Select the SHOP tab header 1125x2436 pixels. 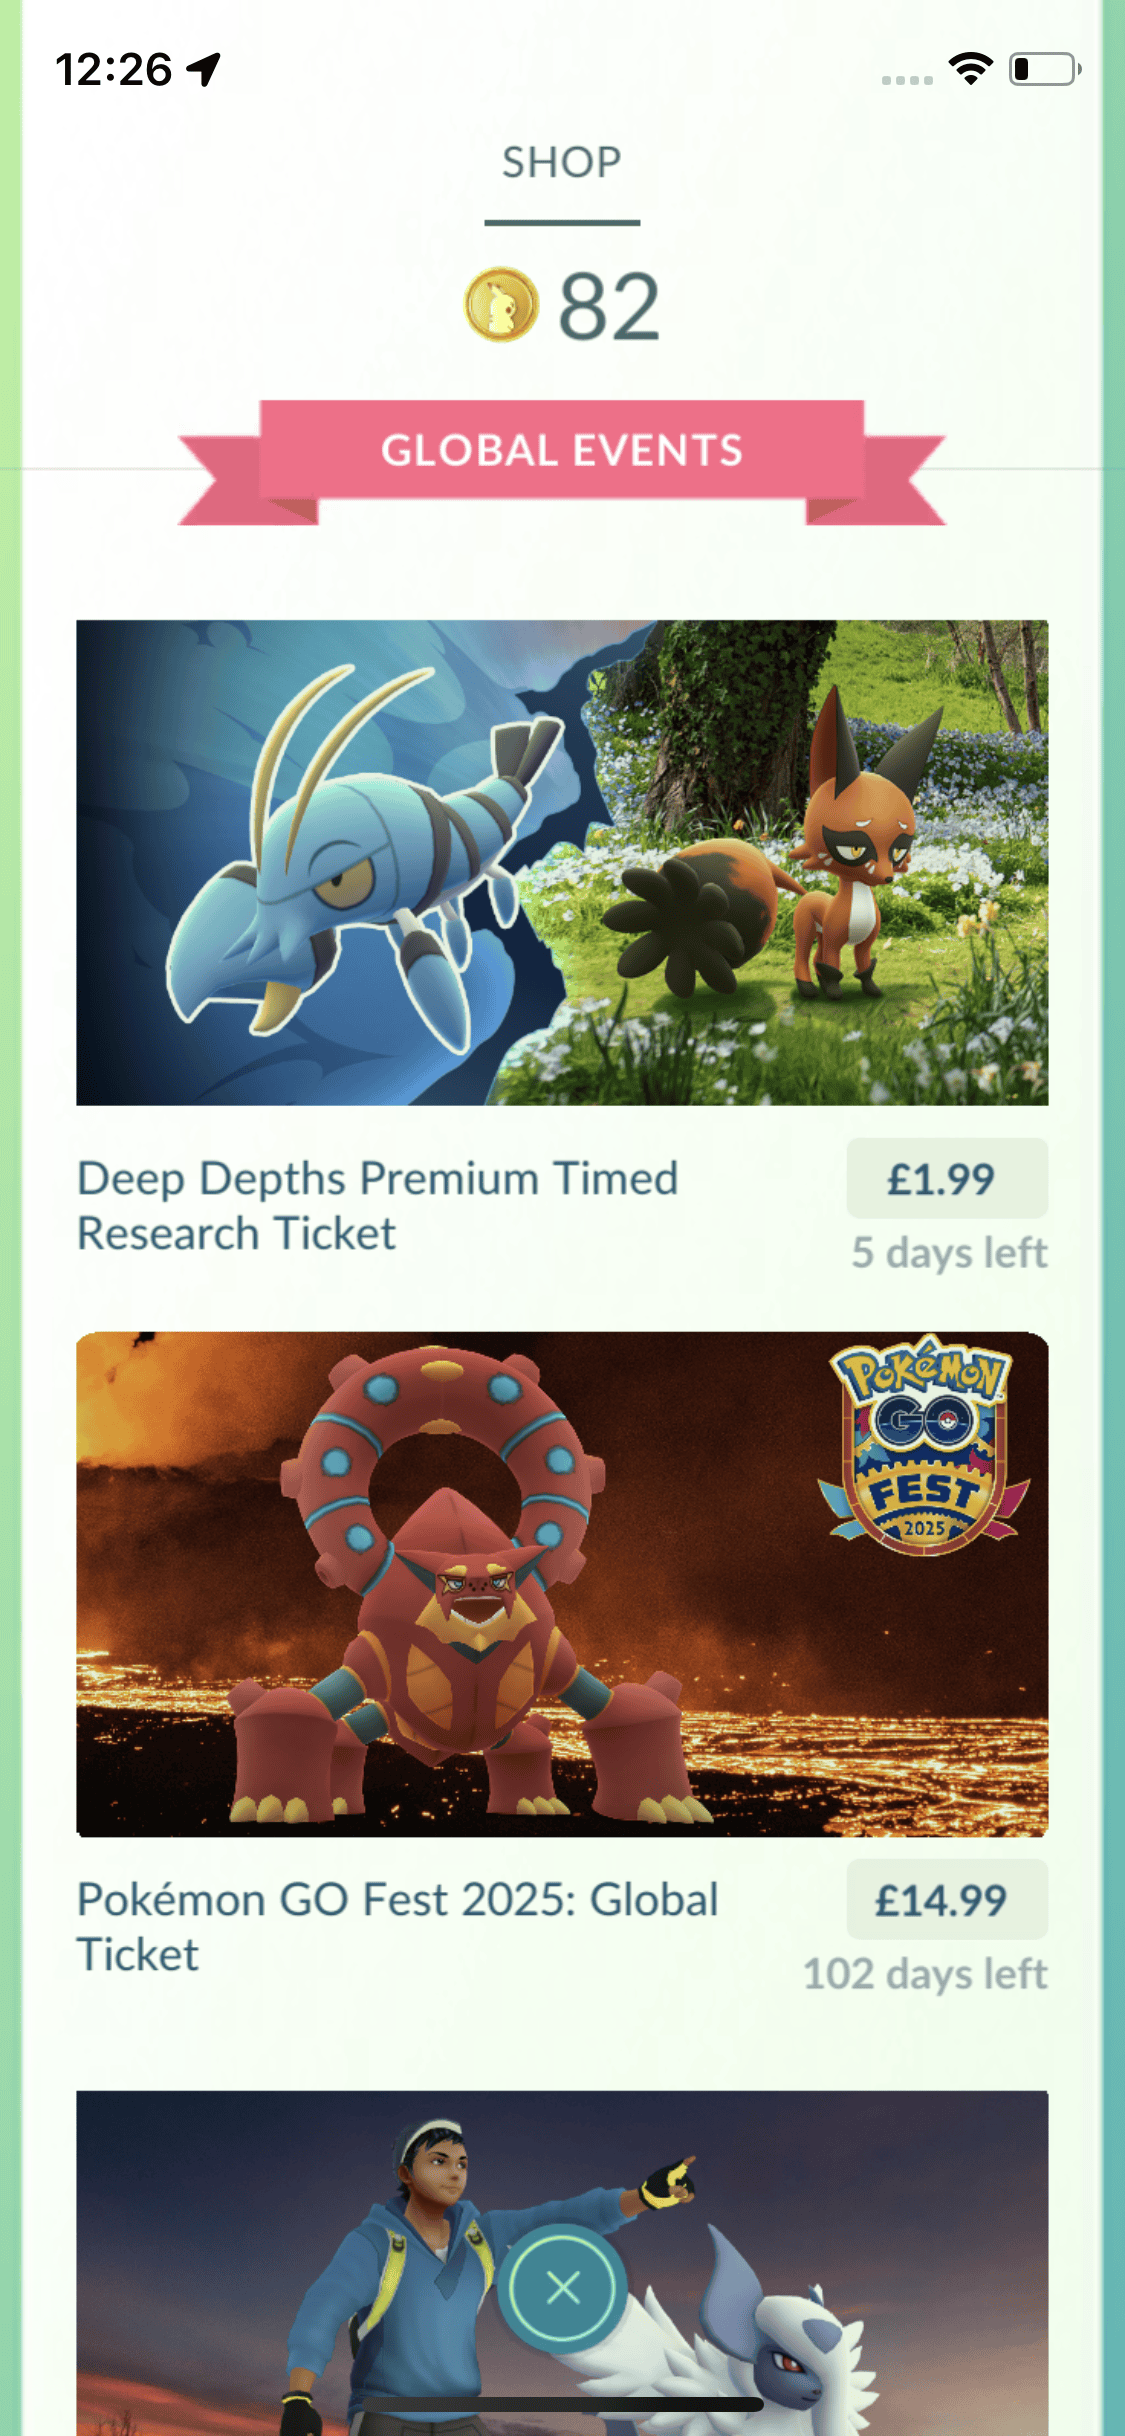(x=562, y=162)
